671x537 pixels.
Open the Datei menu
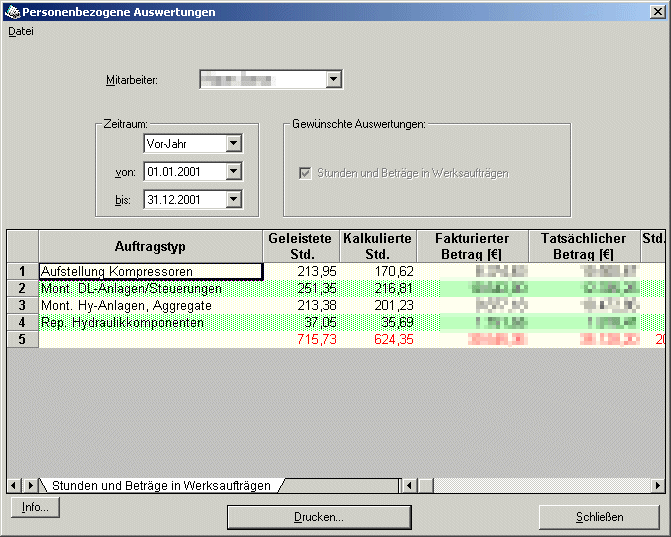[x=21, y=31]
